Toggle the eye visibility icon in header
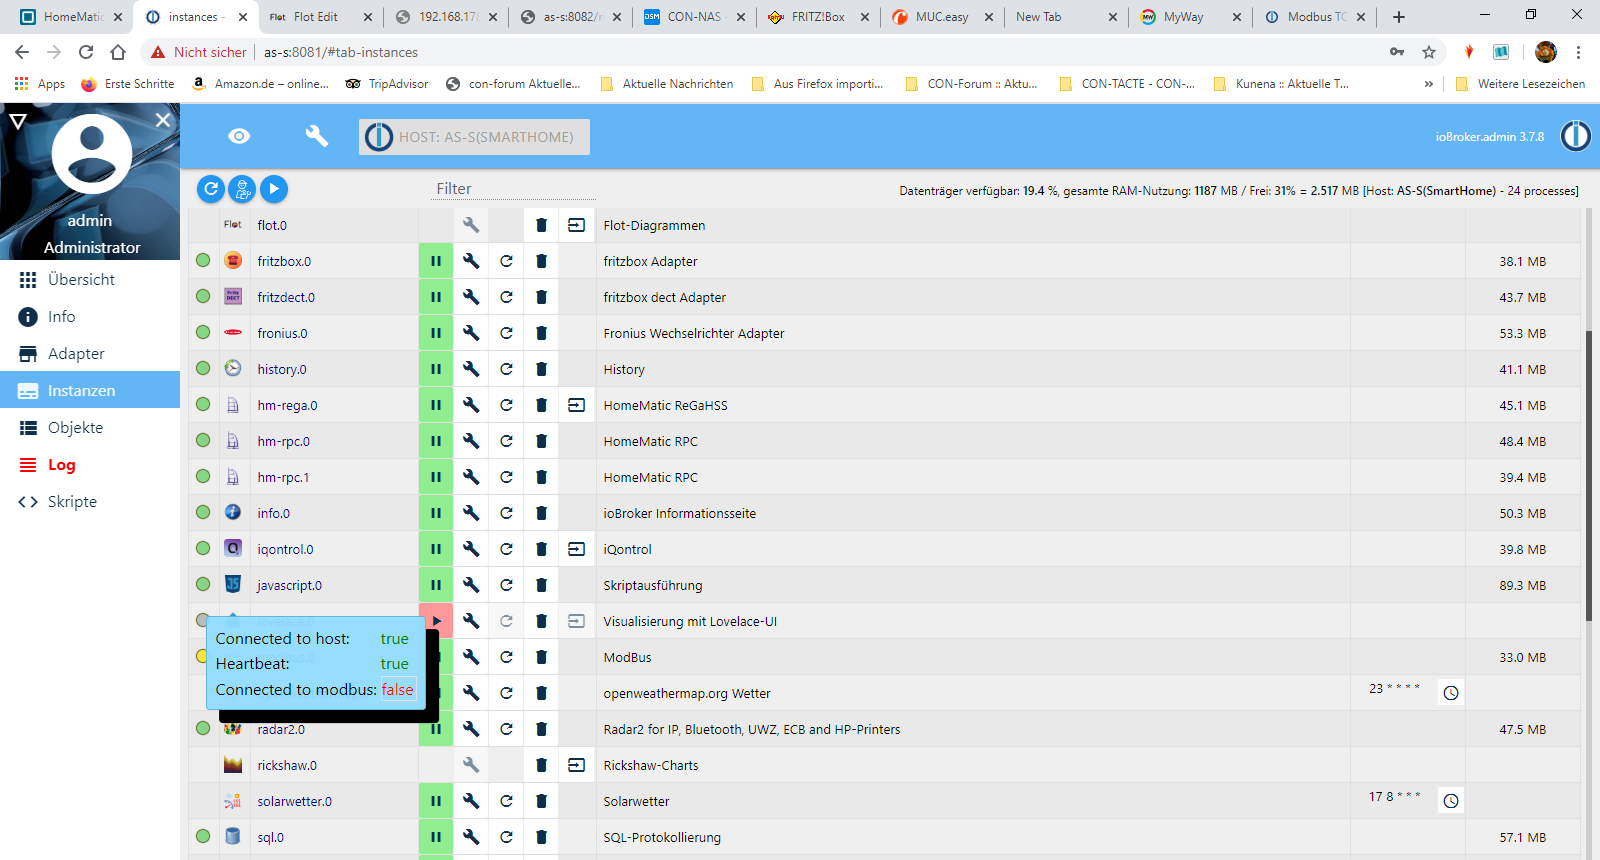 pos(239,136)
